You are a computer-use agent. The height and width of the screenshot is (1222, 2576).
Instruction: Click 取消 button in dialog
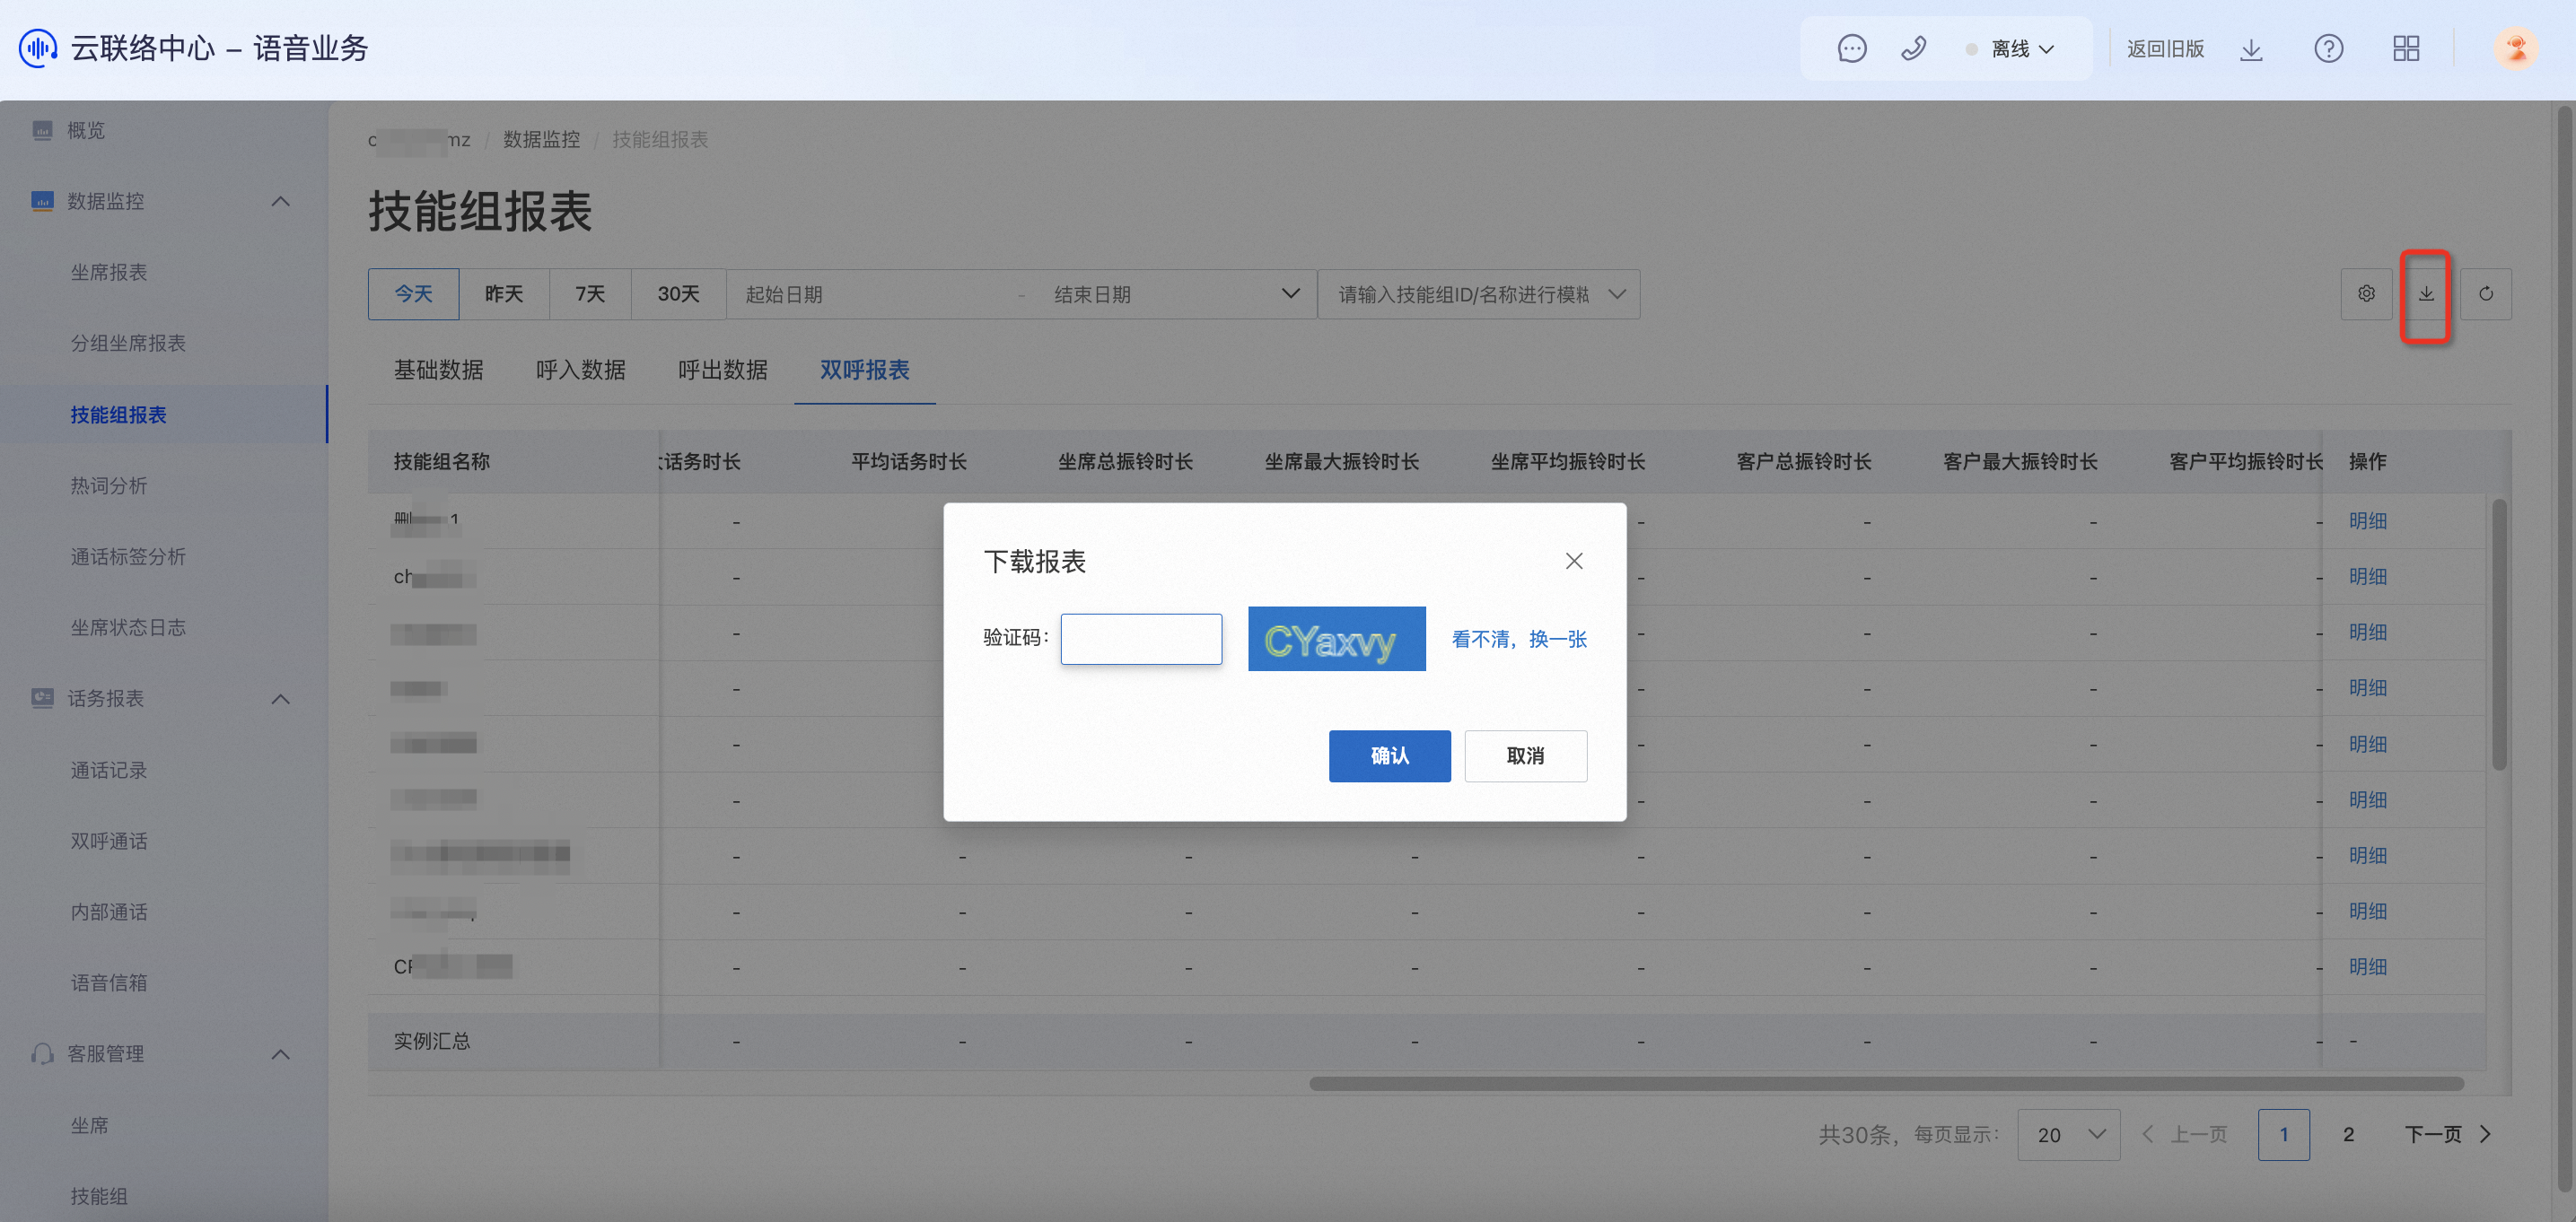pos(1525,756)
